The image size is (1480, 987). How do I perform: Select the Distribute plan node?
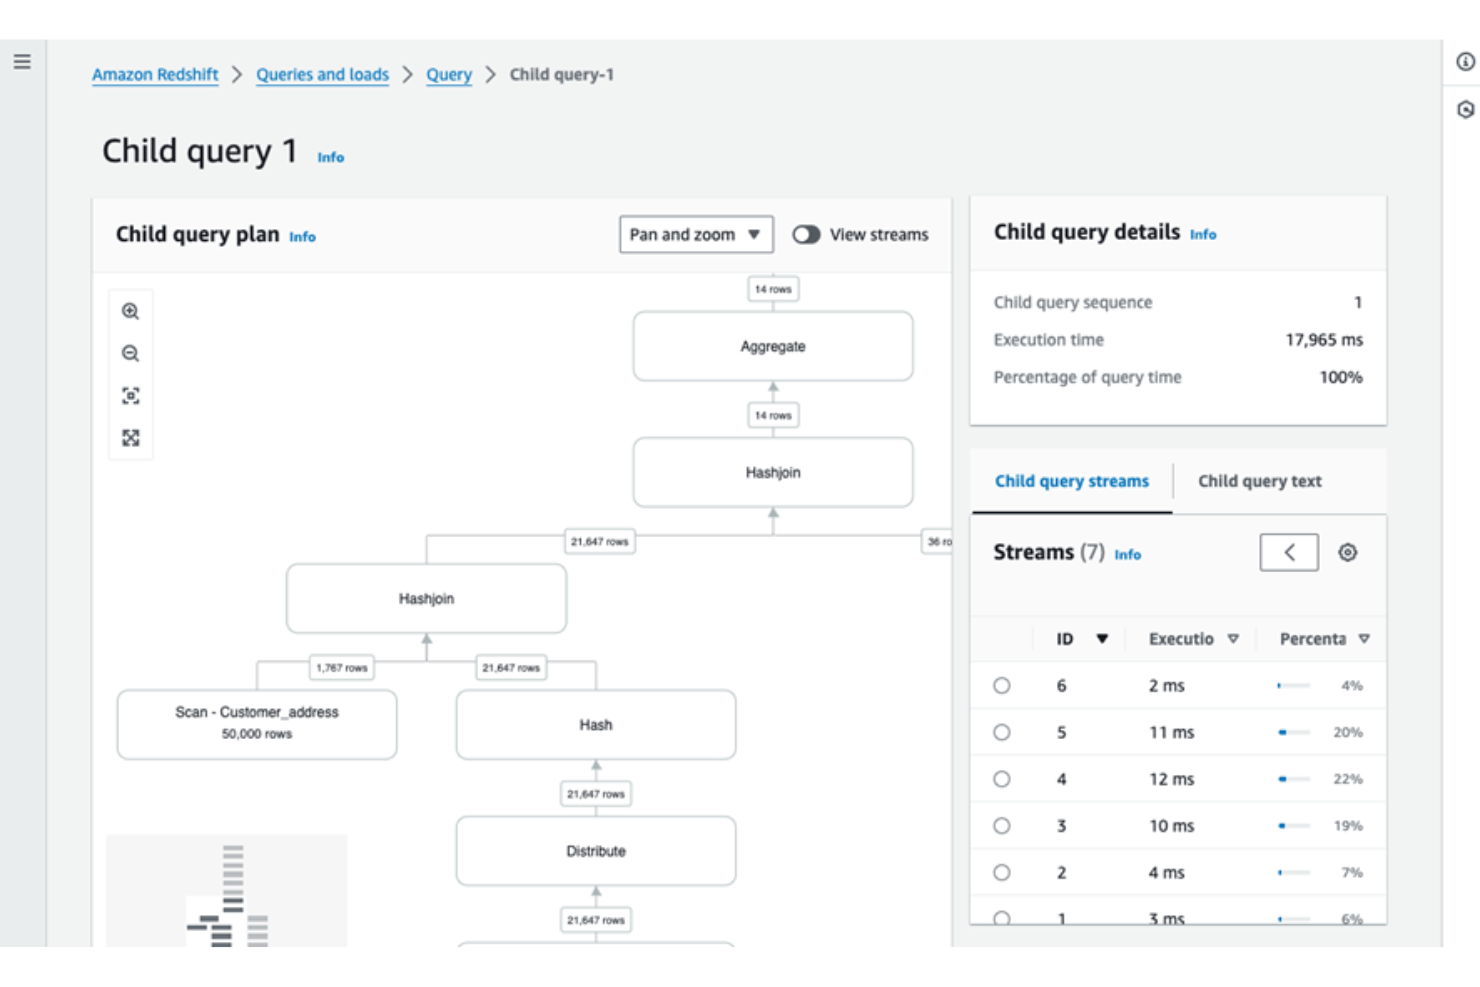click(596, 851)
